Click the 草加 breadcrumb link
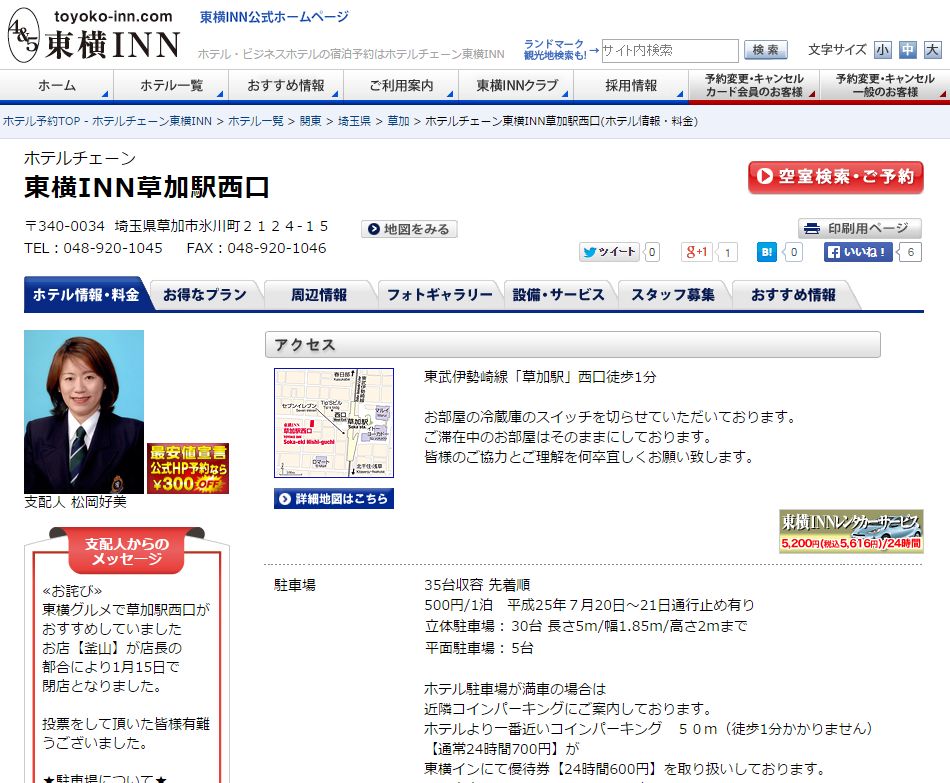Viewport: 950px width, 783px height. 398,121
